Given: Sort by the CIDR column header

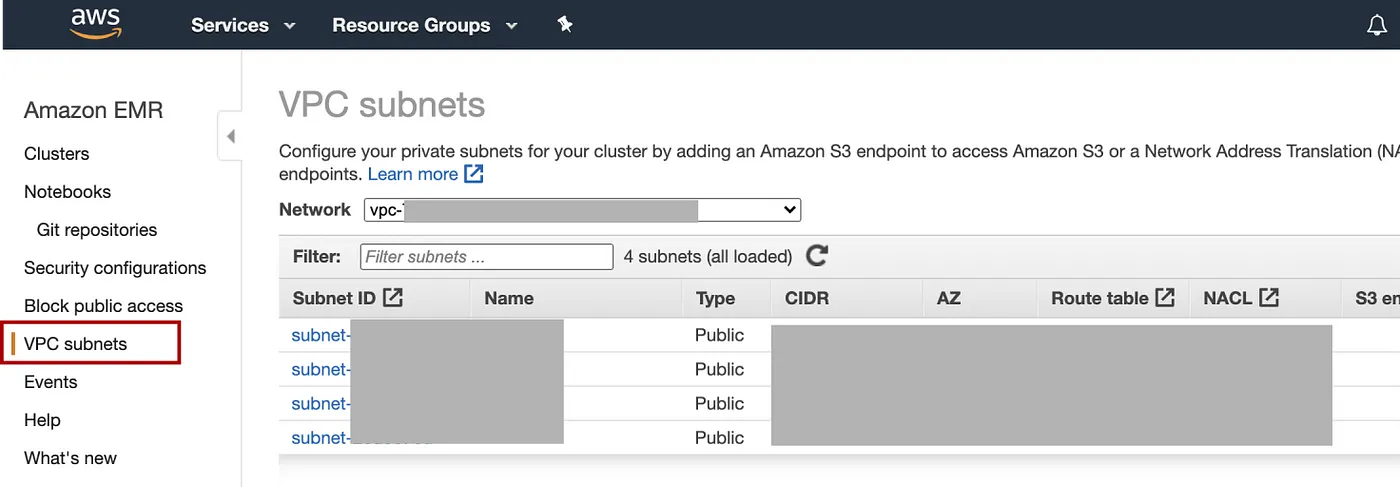Looking at the screenshot, I should point(807,298).
